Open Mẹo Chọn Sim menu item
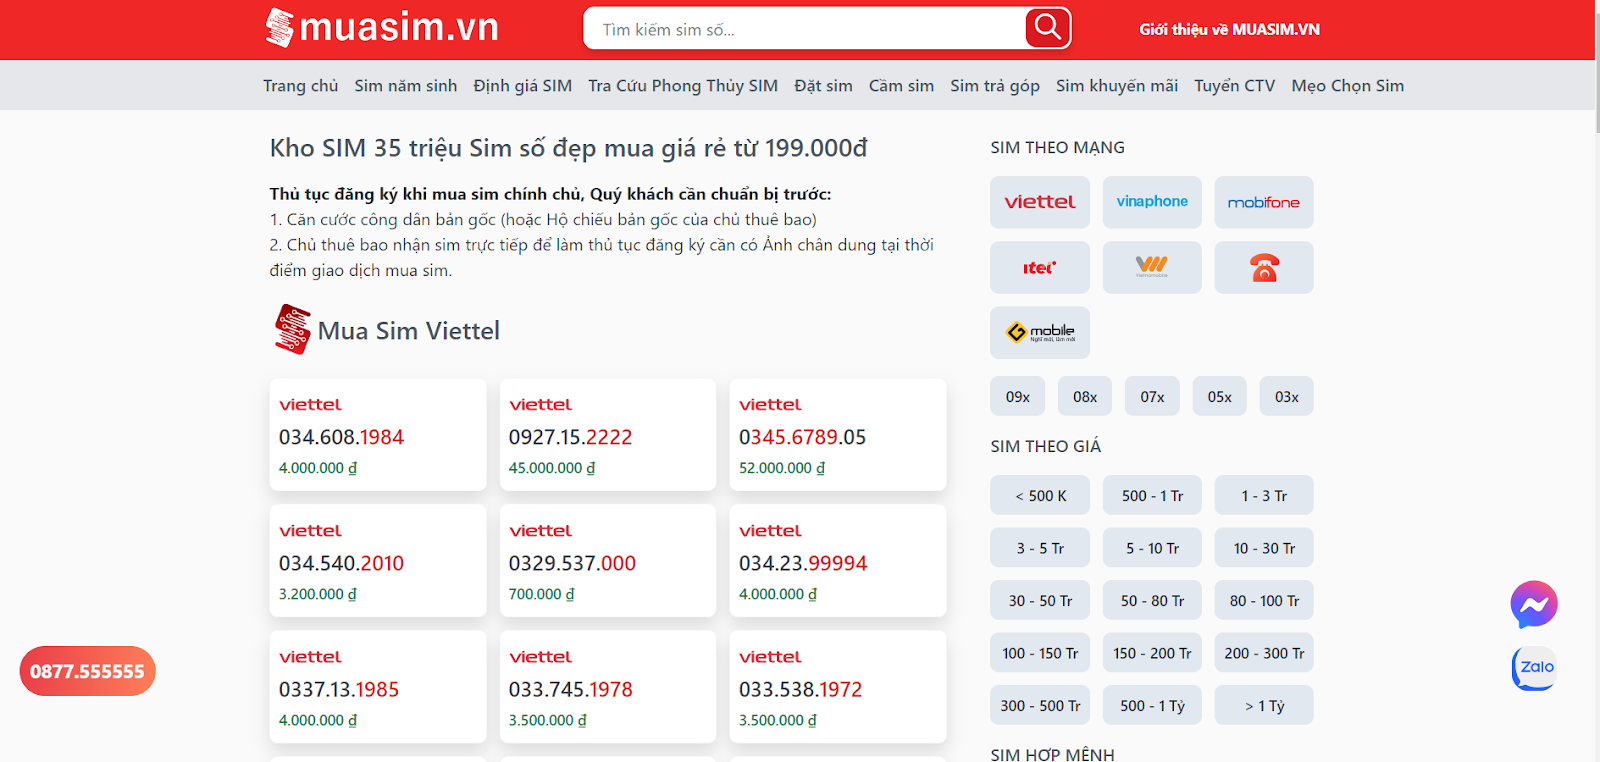1600x762 pixels. (1347, 86)
